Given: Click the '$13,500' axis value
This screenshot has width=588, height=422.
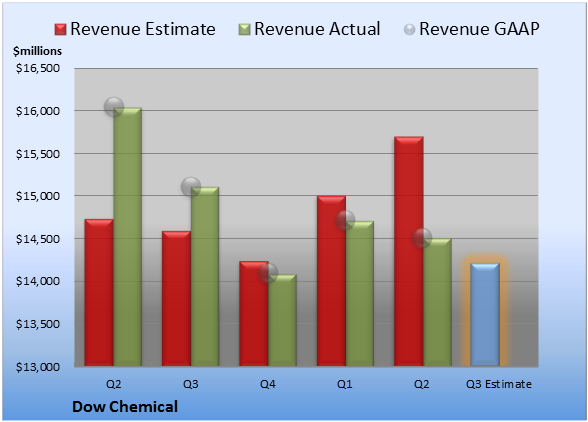Looking at the screenshot, I should coord(38,324).
